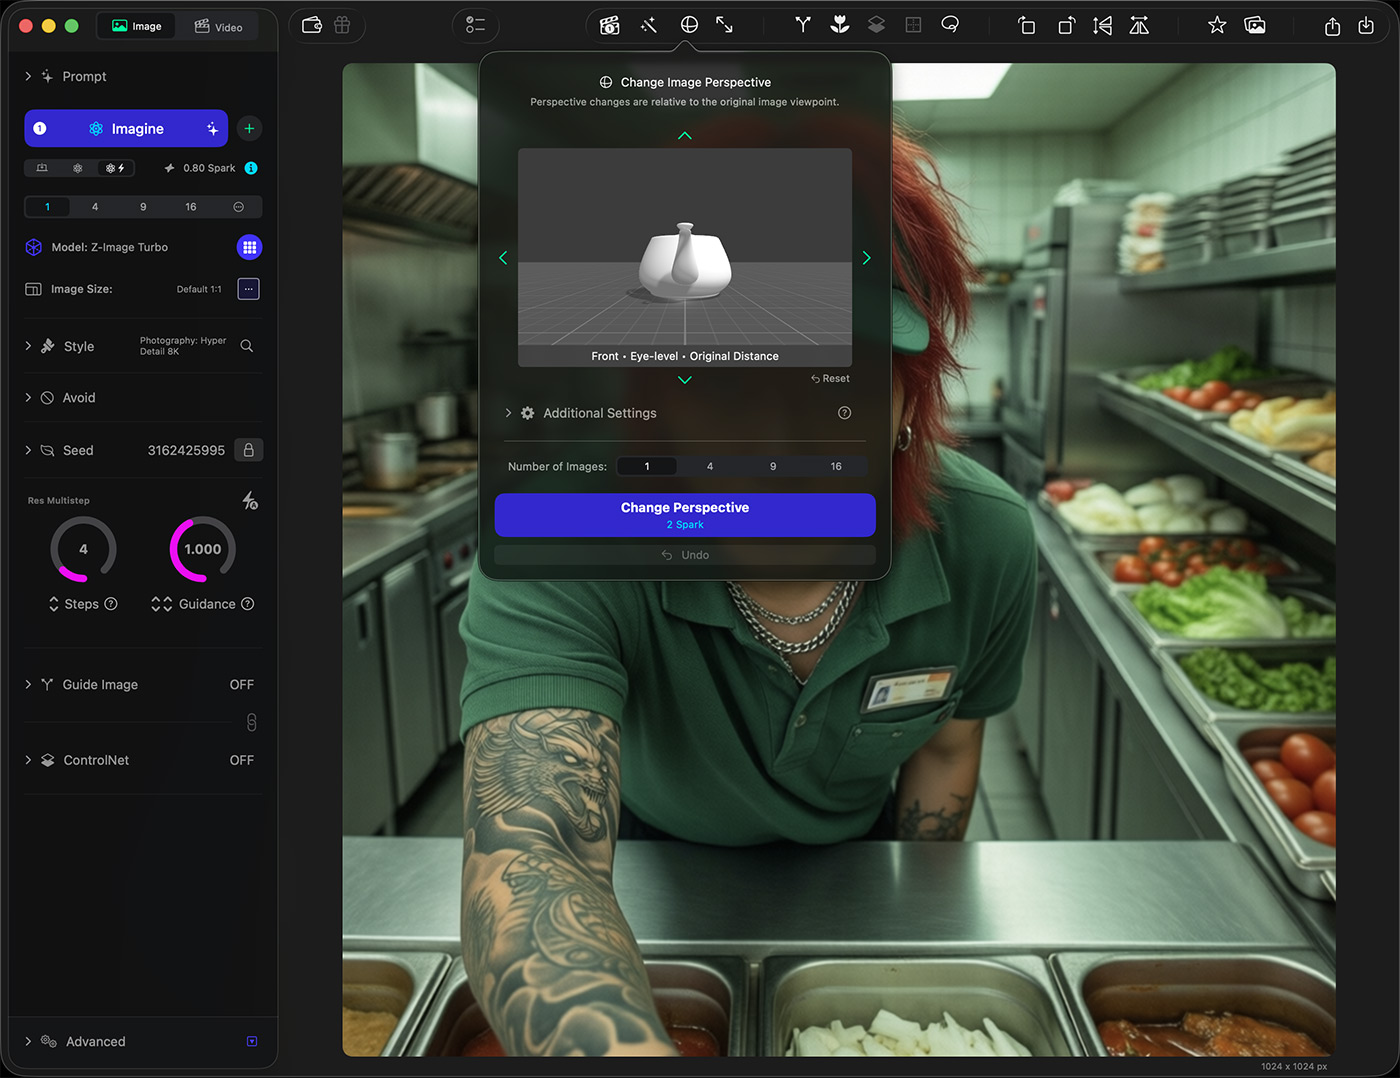Rotate perspective view right with arrow
The image size is (1400, 1078).
click(866, 258)
